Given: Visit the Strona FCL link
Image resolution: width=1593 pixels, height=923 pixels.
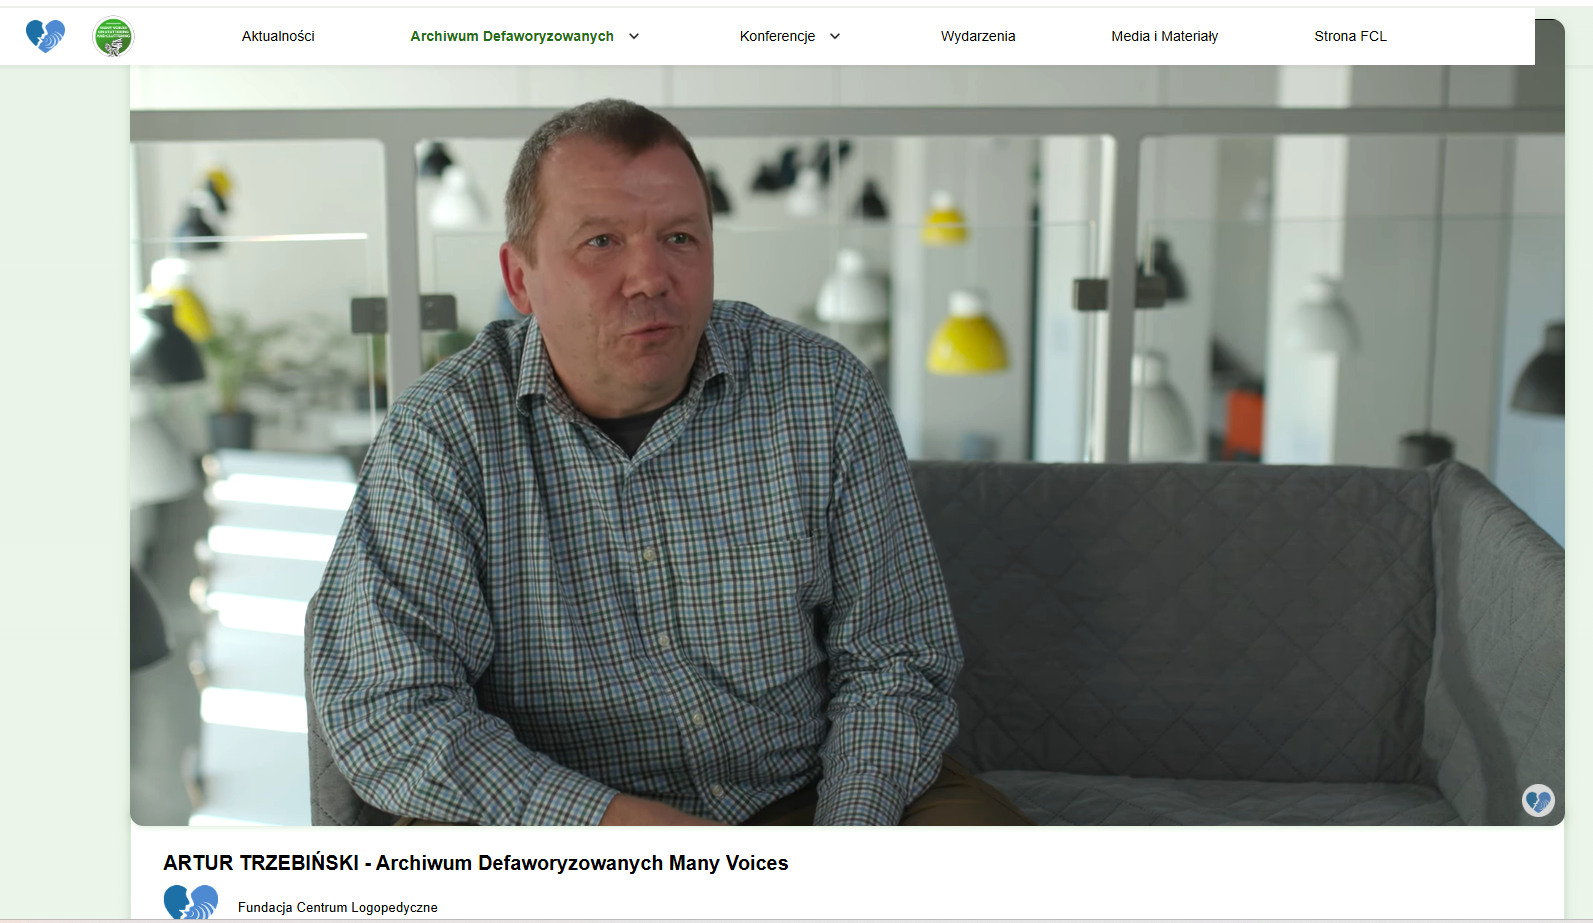Looking at the screenshot, I should click(x=1350, y=36).
